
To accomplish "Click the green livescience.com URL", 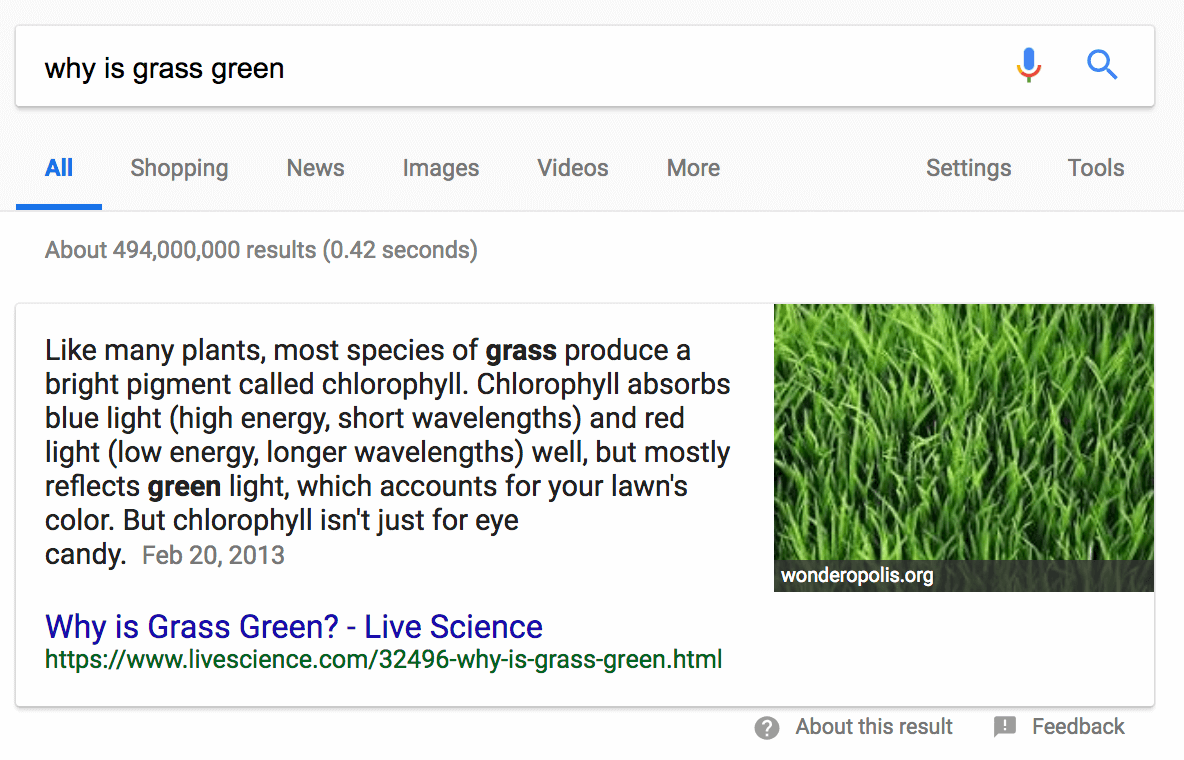I will (383, 660).
